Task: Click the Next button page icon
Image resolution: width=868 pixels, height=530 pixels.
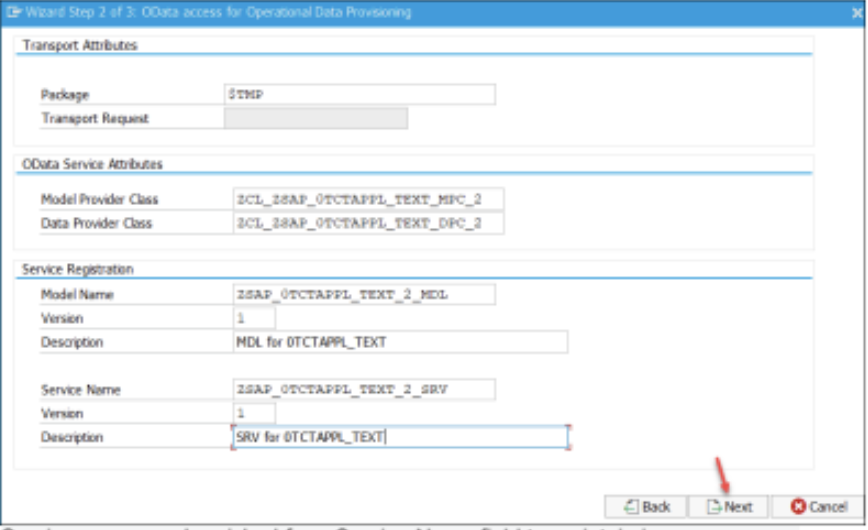Action: (x=714, y=506)
